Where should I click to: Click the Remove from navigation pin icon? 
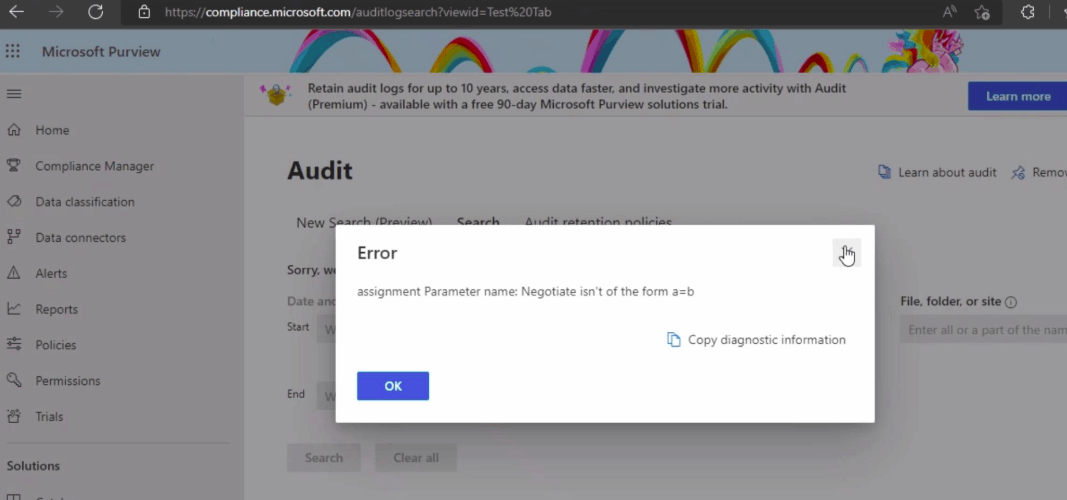point(1018,173)
